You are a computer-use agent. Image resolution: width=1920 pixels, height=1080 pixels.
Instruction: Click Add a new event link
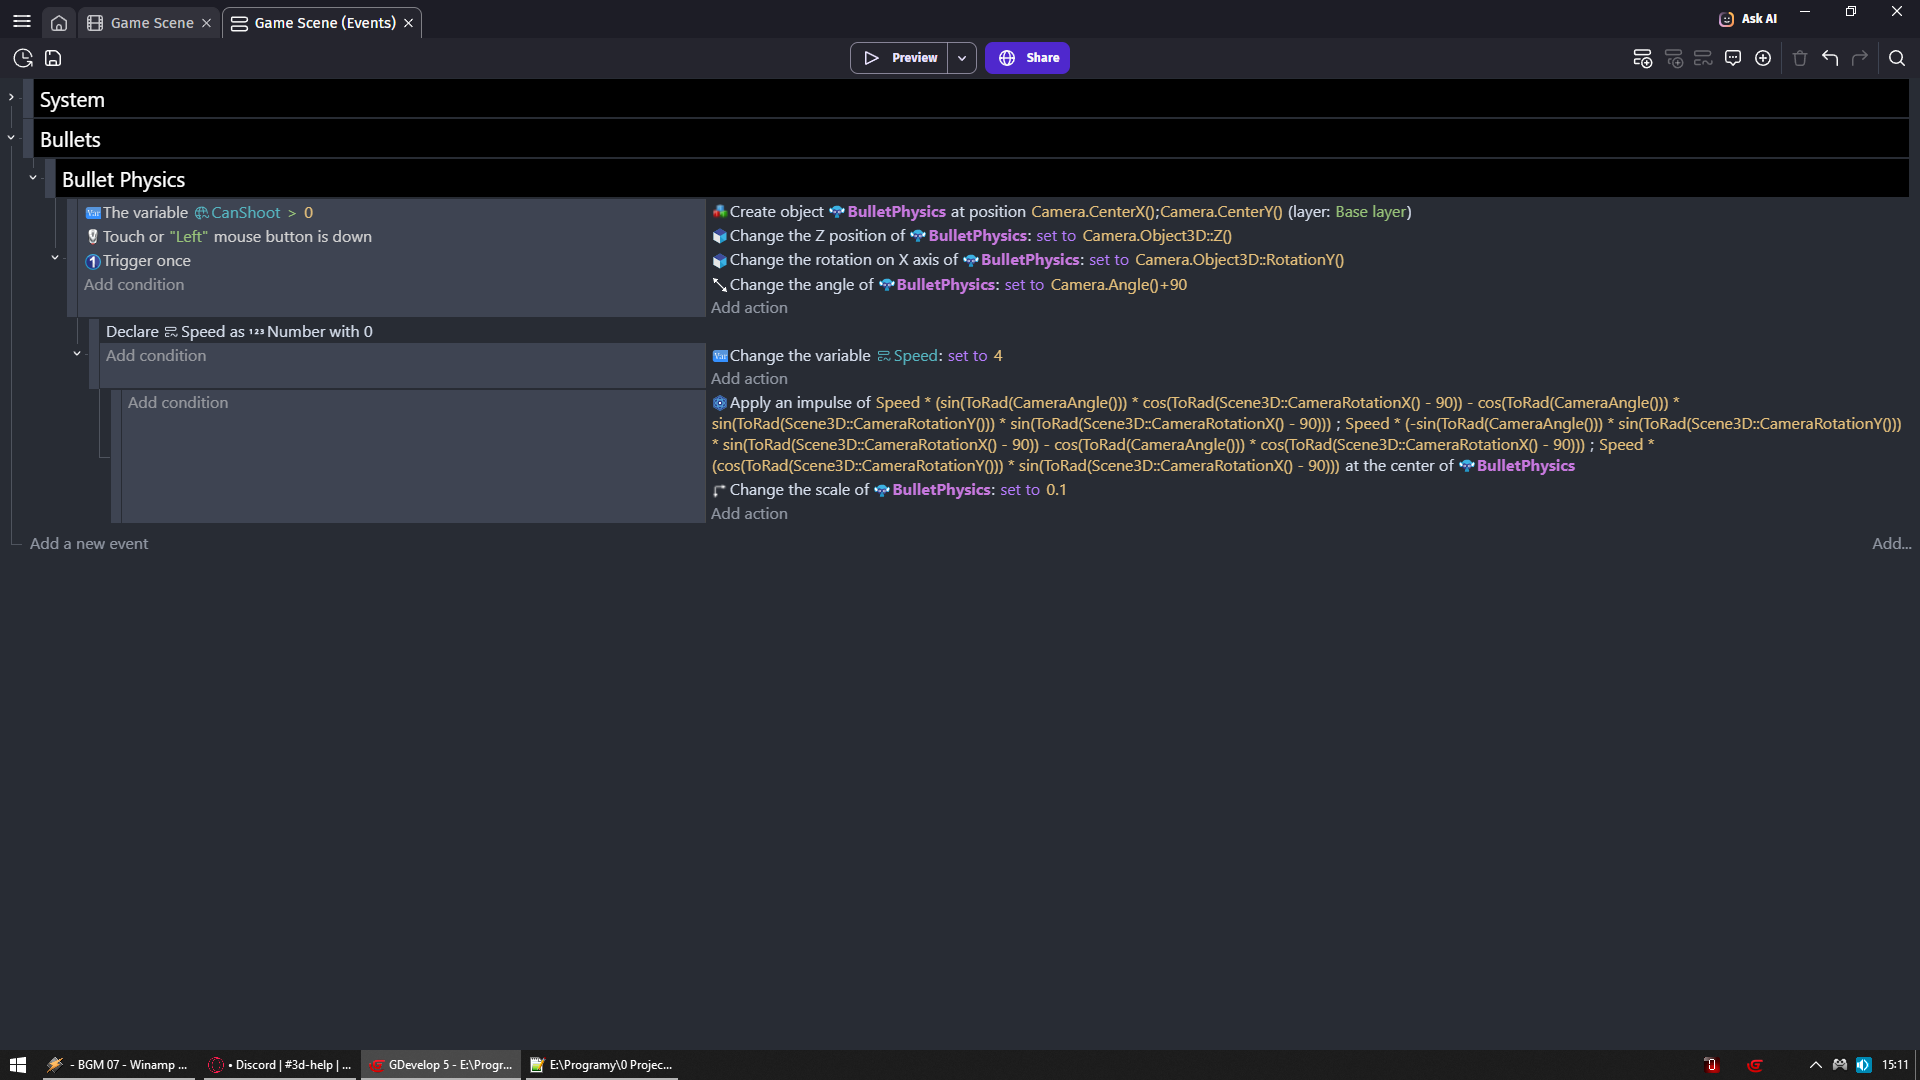[x=89, y=544]
